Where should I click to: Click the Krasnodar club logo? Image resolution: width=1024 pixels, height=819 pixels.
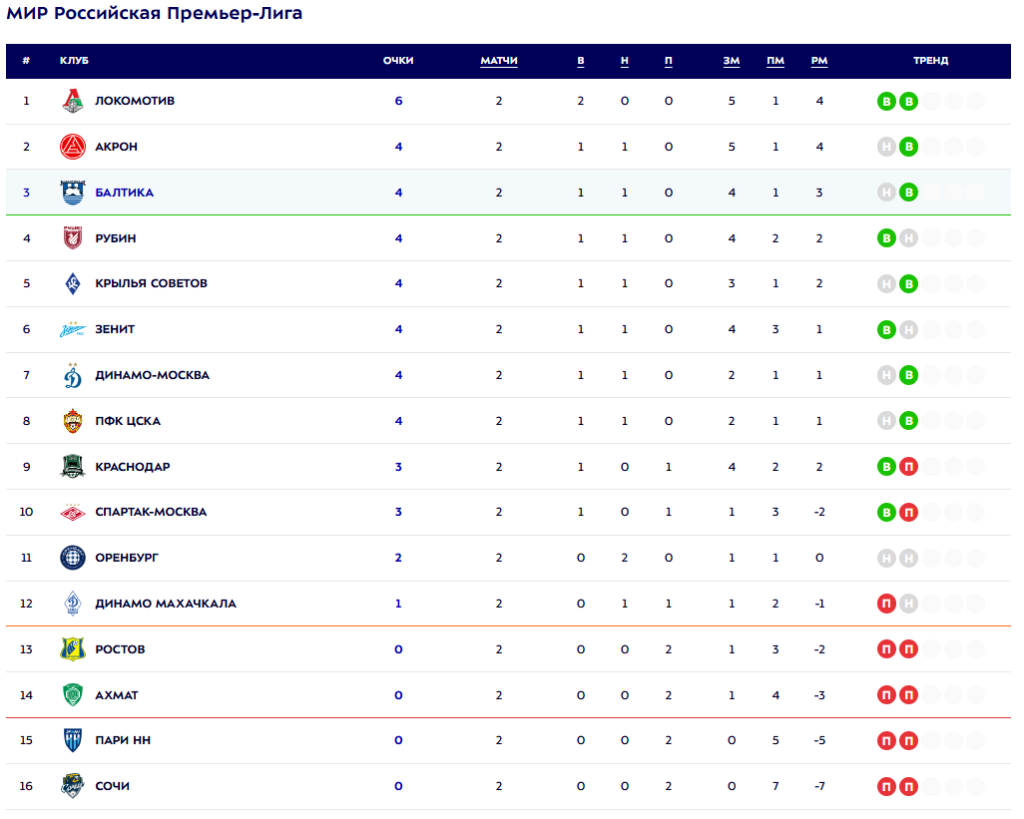point(72,466)
